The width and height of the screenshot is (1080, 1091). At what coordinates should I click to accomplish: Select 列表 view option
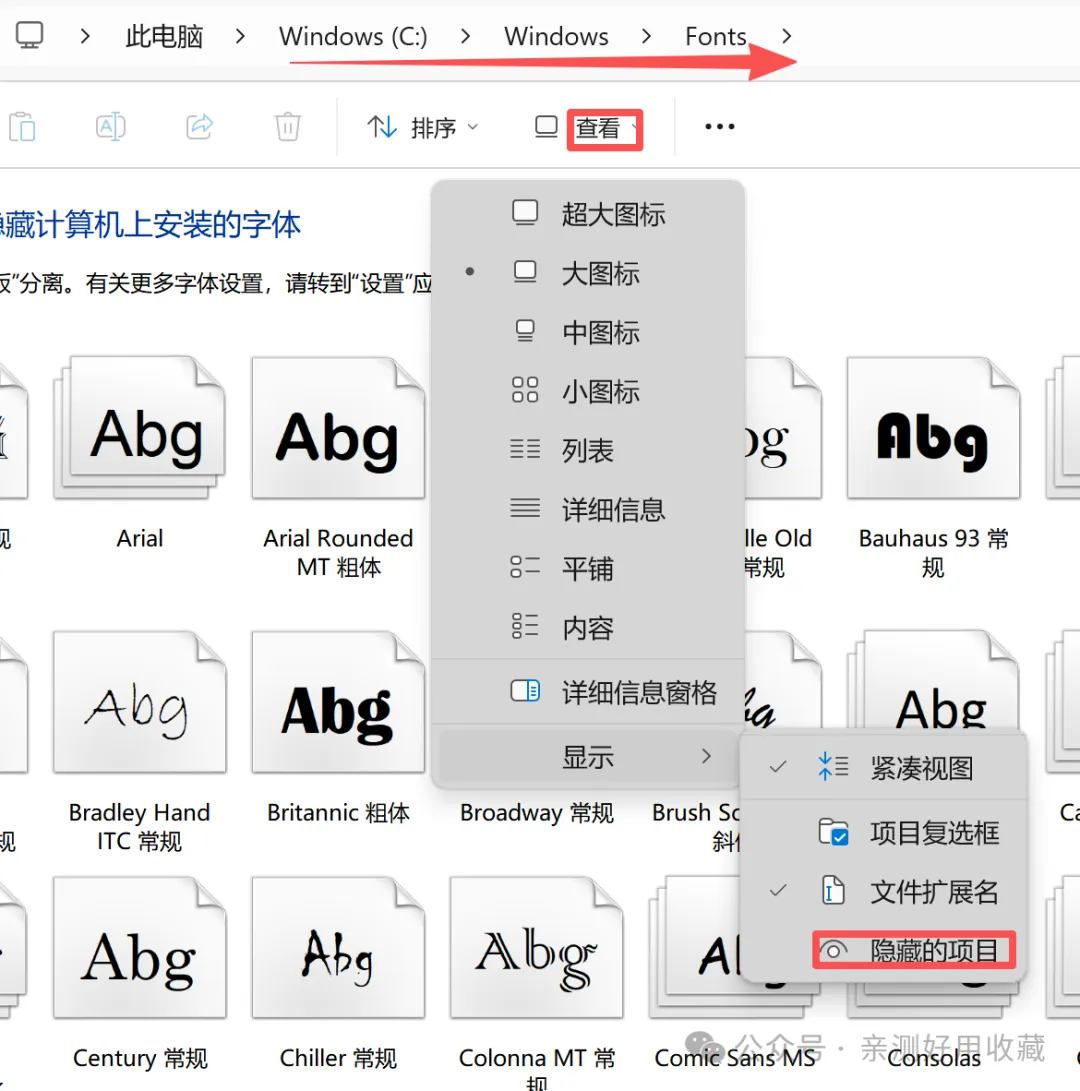(x=588, y=451)
